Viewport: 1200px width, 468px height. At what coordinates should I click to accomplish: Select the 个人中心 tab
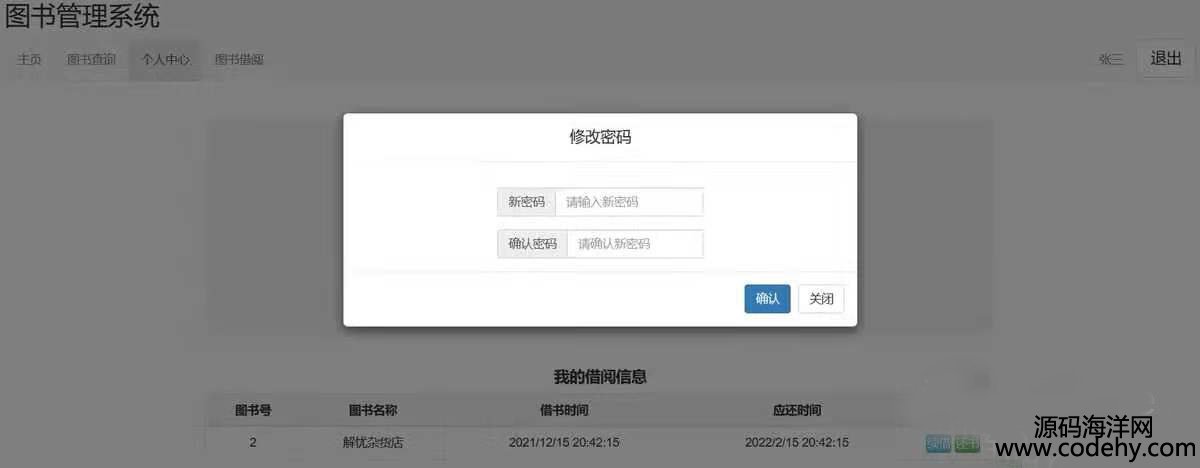pos(165,60)
